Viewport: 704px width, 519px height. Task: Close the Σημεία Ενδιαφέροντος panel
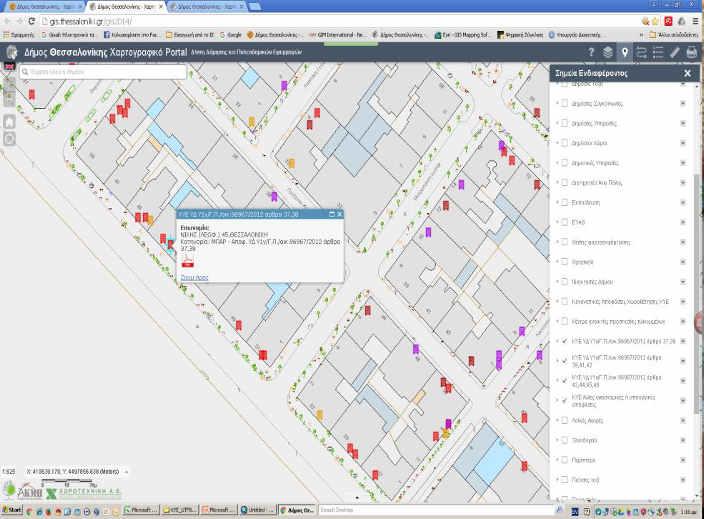pyautogui.click(x=687, y=73)
